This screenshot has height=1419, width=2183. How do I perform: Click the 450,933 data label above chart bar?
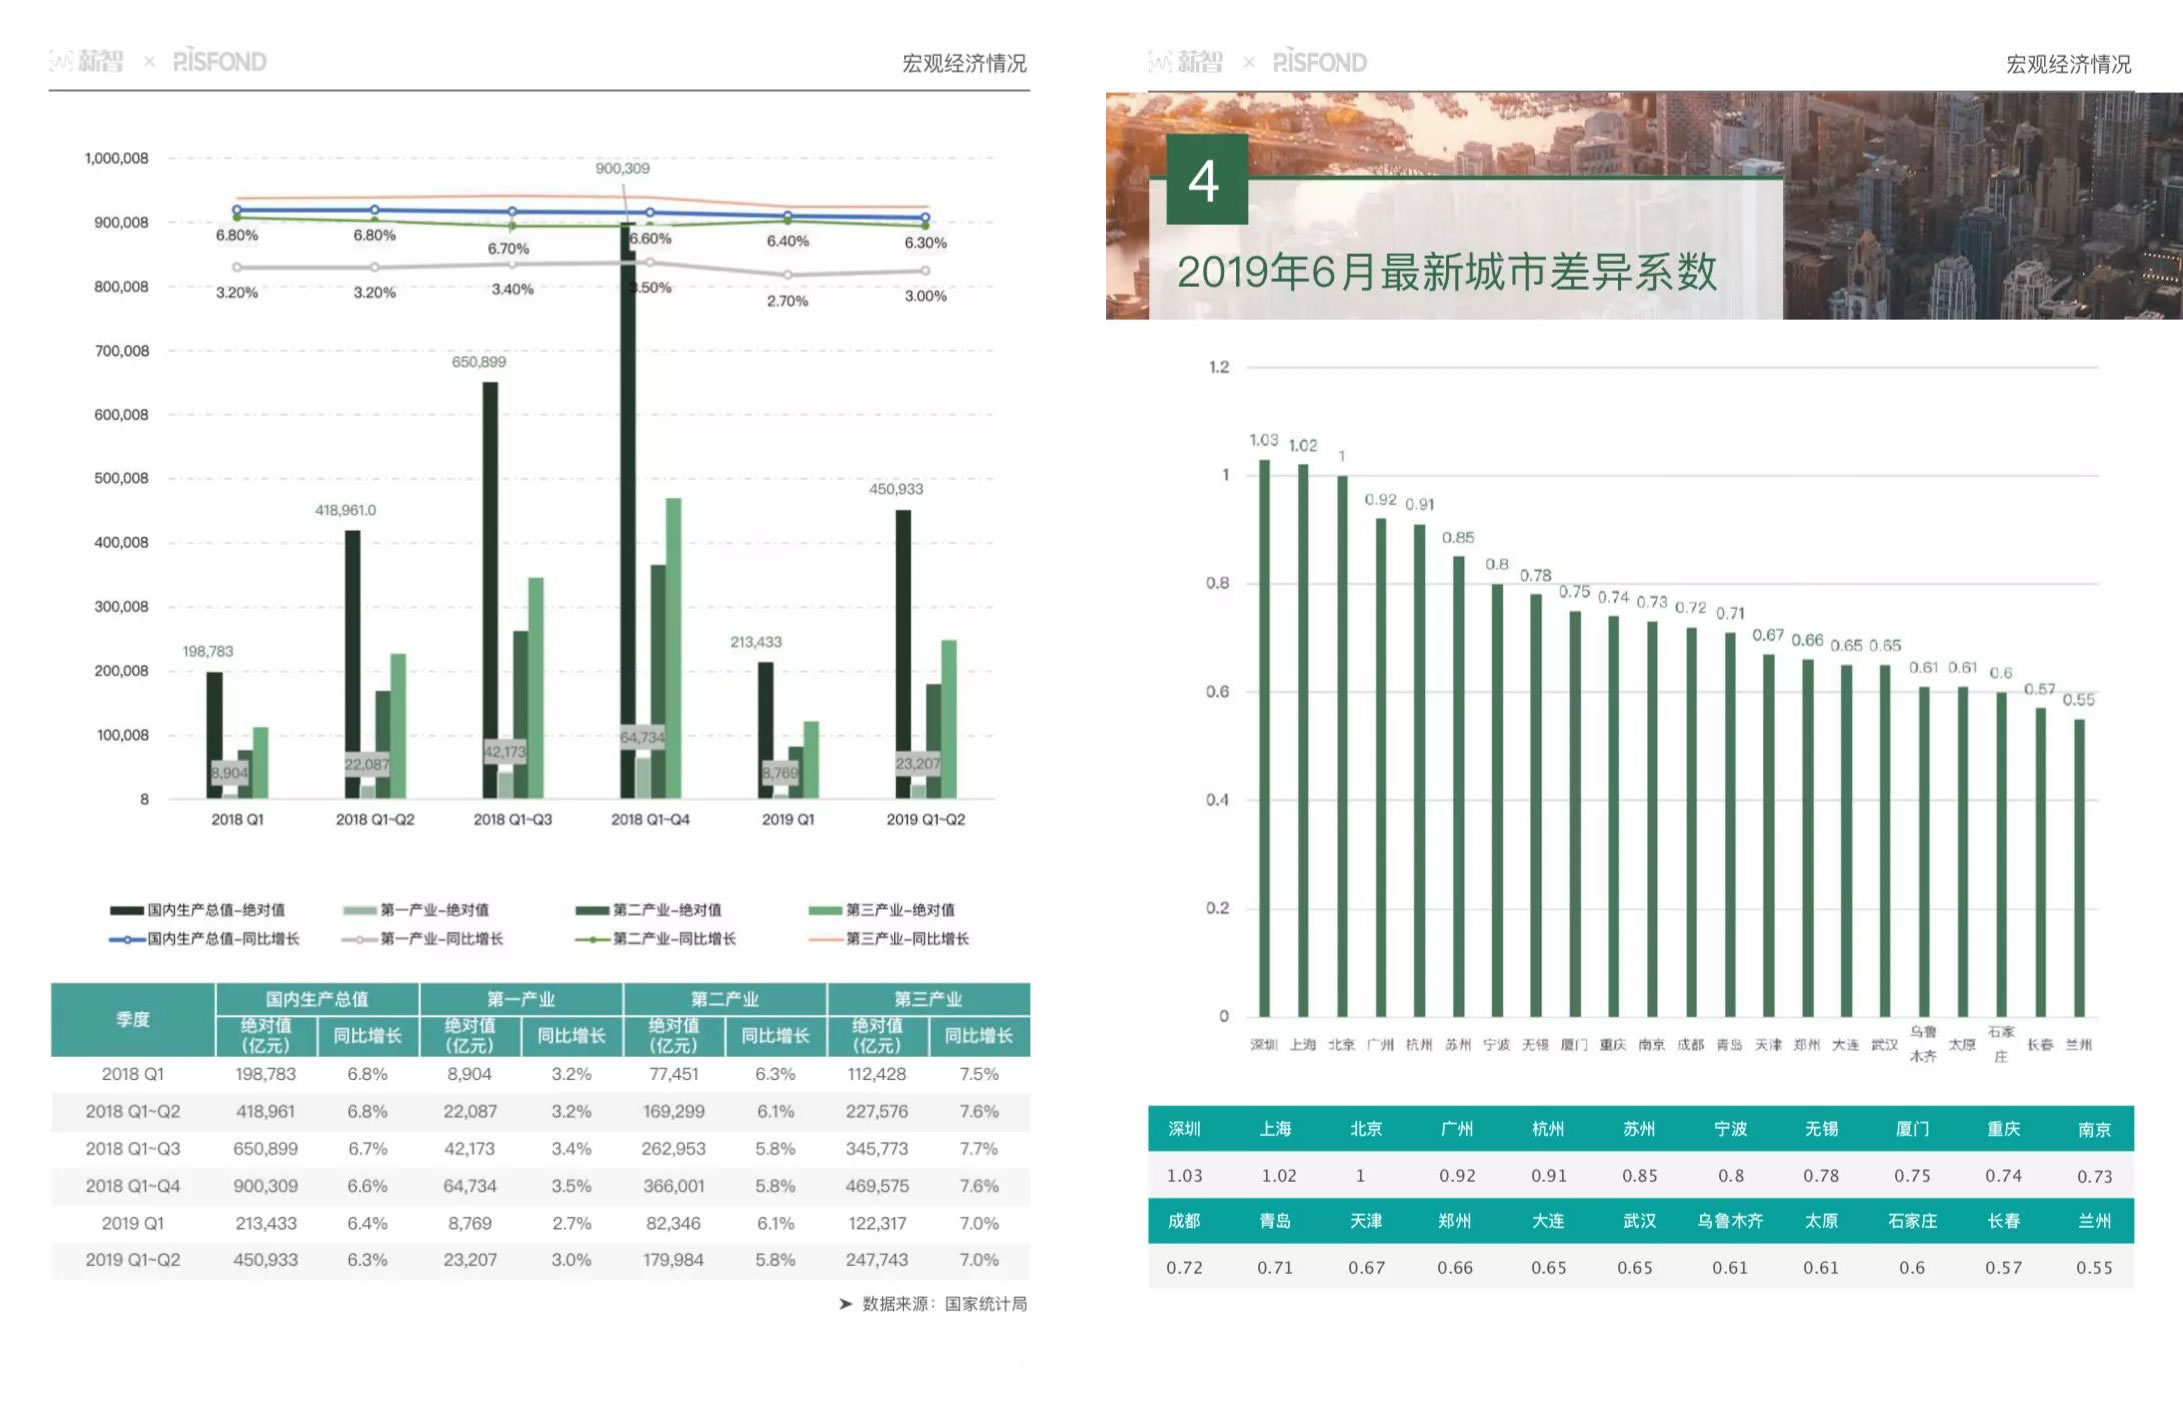[x=896, y=489]
